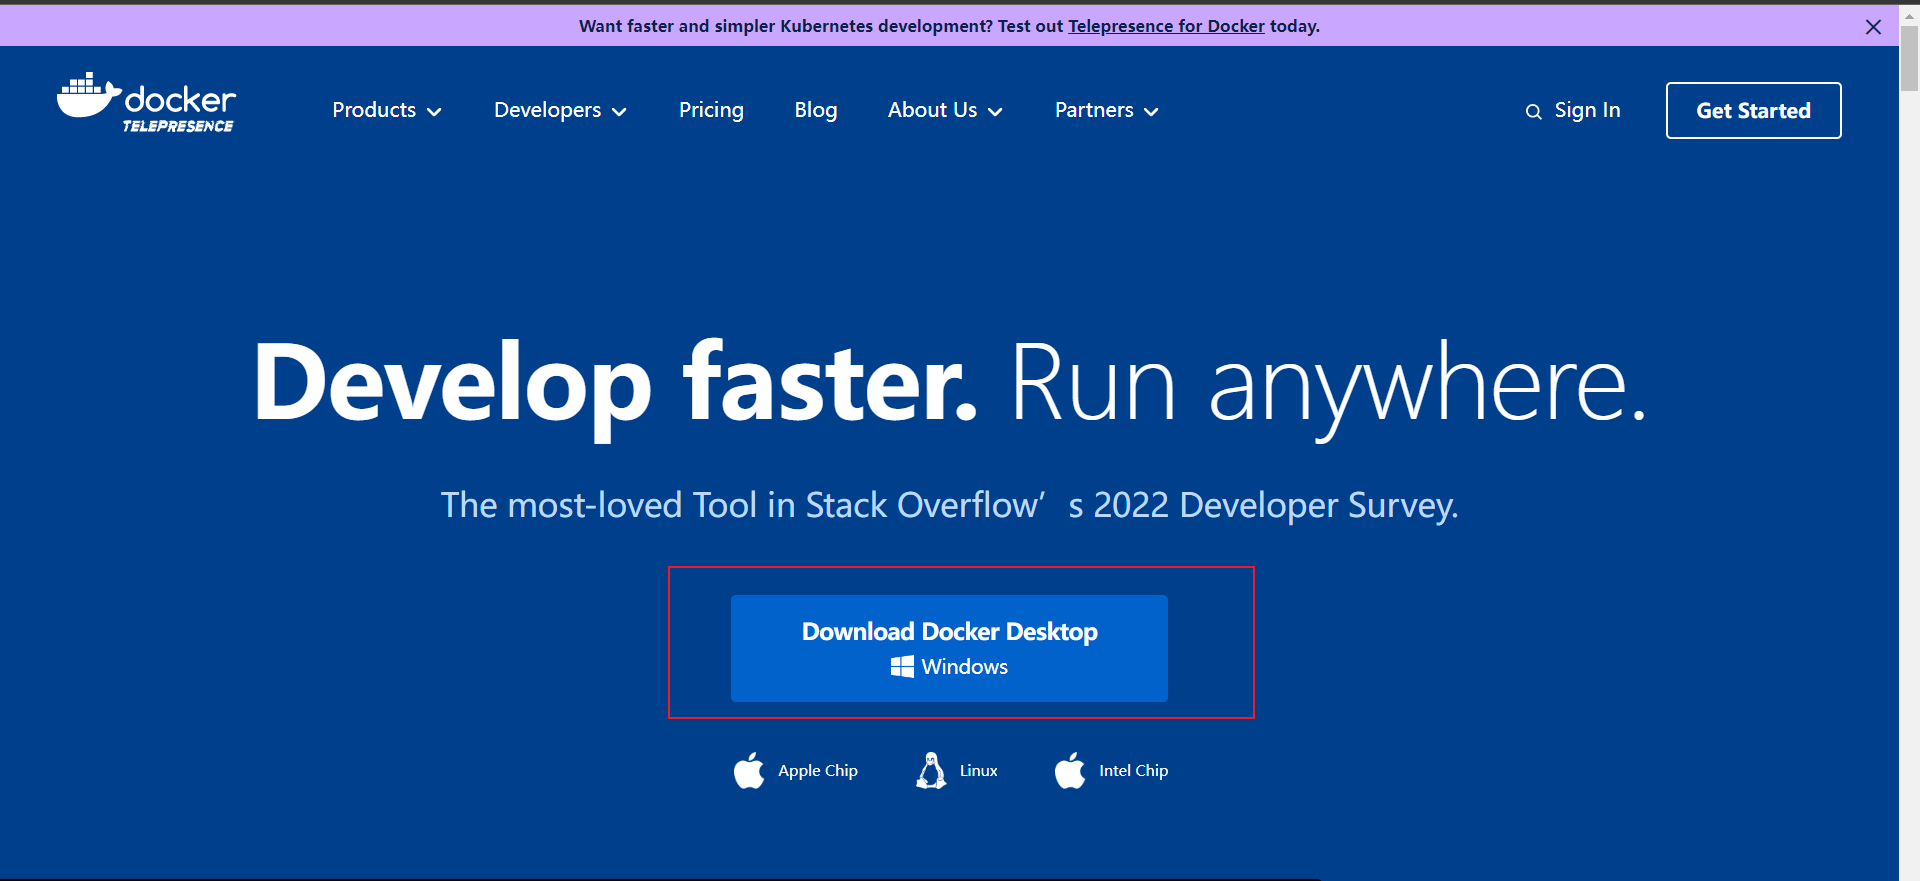Click the Sign In link
Image resolution: width=1920 pixels, height=881 pixels.
[1587, 110]
